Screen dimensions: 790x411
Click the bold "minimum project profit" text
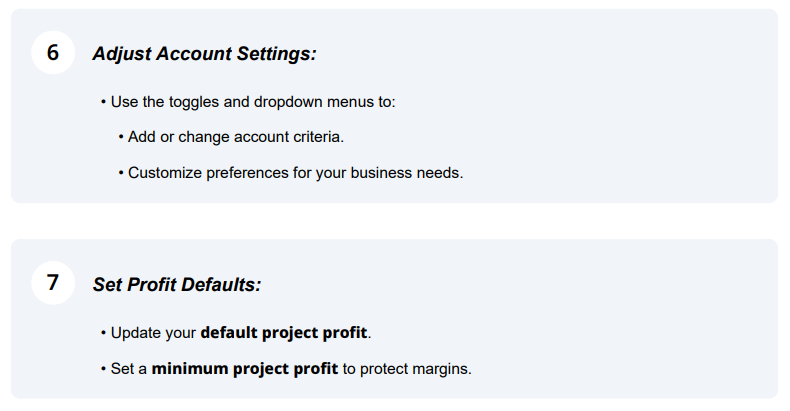(245, 368)
